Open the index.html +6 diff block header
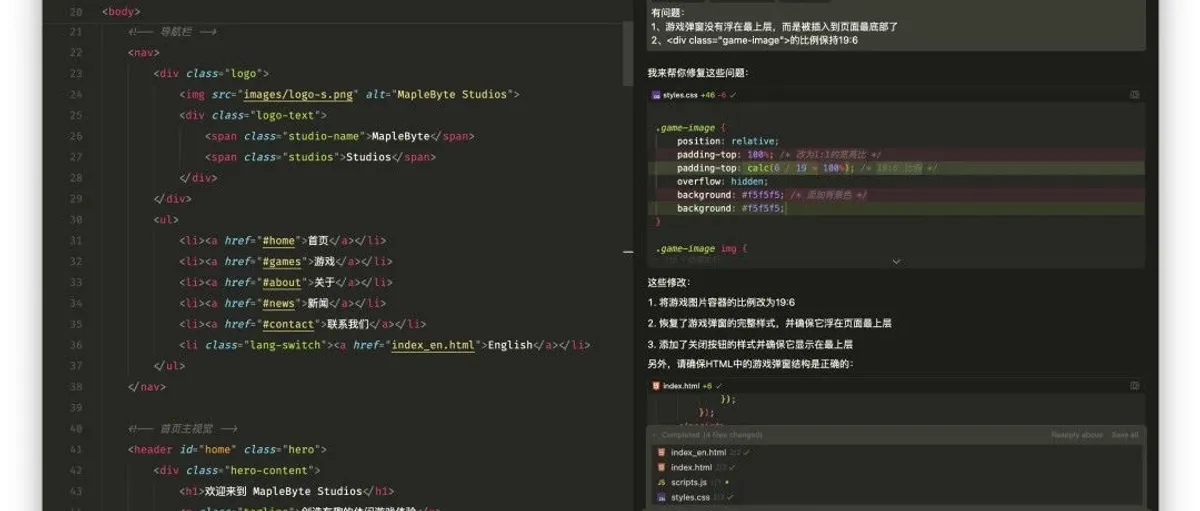 [x=895, y=385]
